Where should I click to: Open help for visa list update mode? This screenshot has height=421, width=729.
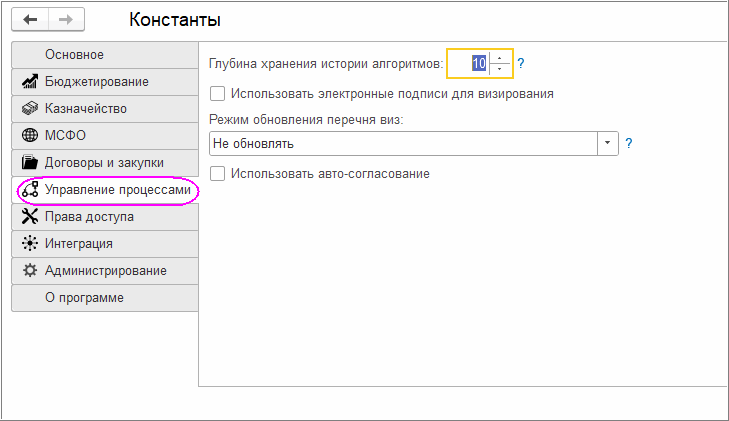pos(629,144)
